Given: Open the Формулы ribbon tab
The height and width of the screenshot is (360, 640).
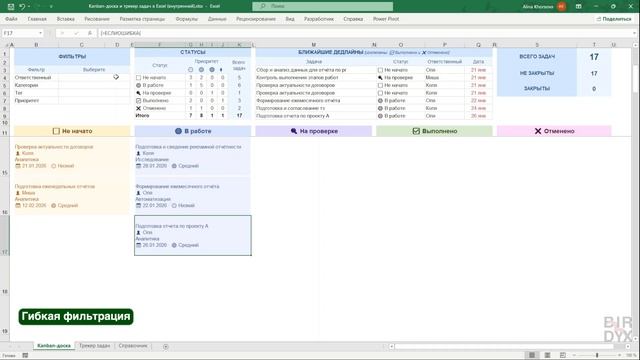Looking at the screenshot, I should [187, 19].
